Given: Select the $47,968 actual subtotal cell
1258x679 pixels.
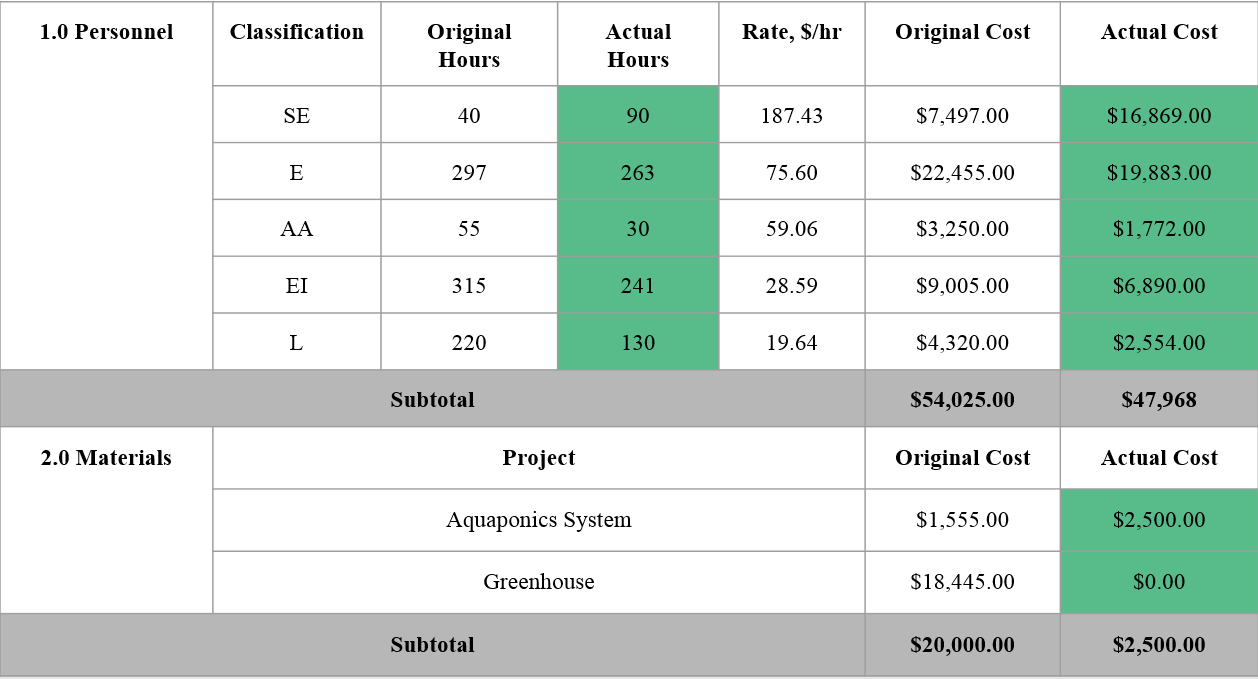Looking at the screenshot, I should (x=1159, y=400).
